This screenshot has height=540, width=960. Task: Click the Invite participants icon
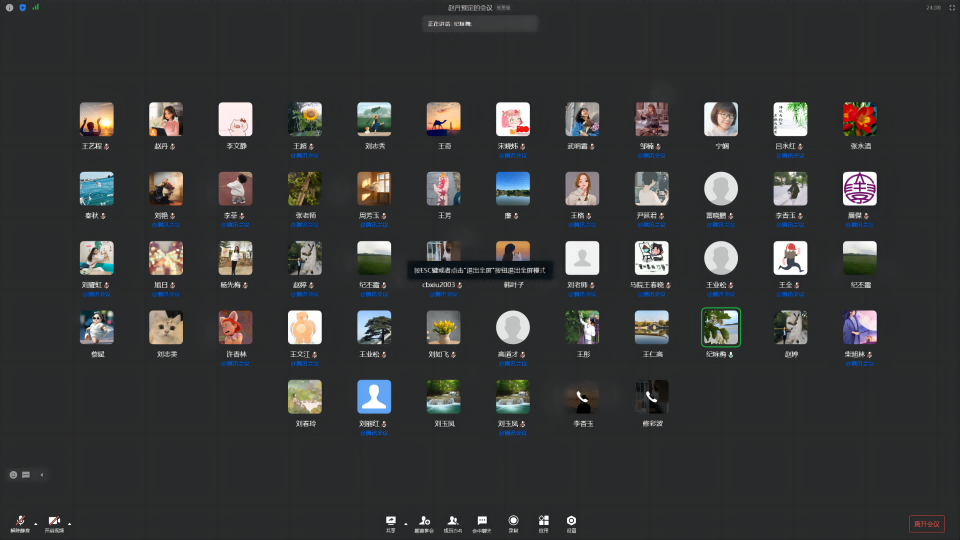click(424, 520)
